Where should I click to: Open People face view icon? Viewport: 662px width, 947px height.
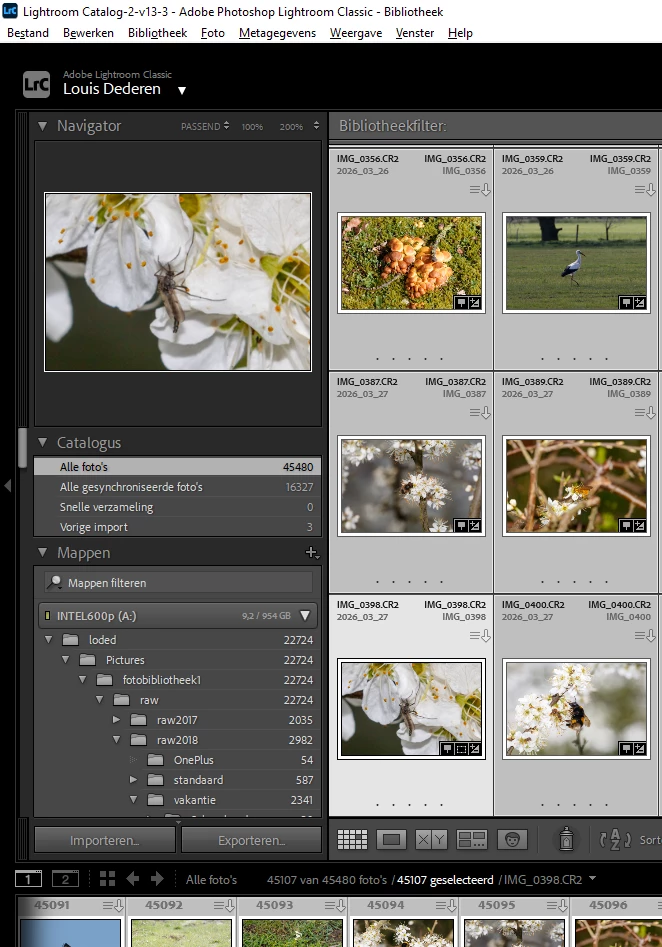512,839
